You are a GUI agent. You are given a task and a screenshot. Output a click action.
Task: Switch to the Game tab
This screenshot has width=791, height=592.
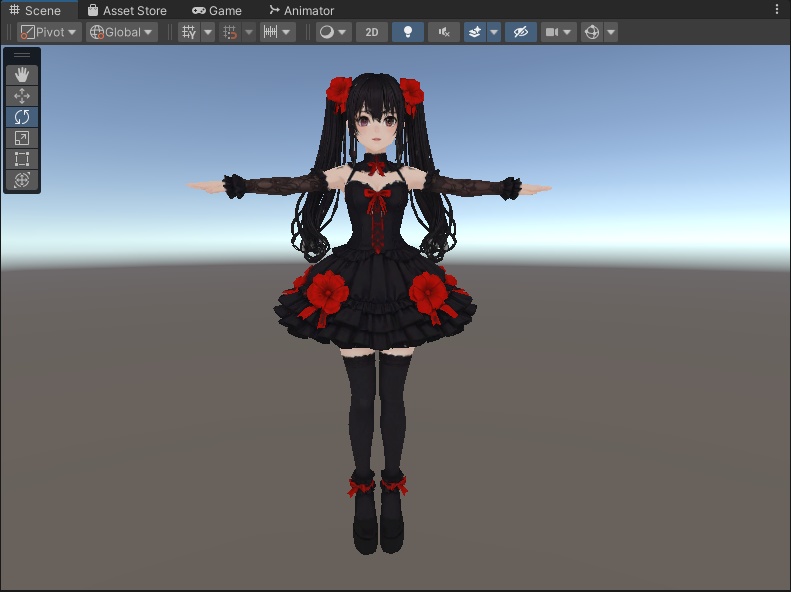(217, 10)
